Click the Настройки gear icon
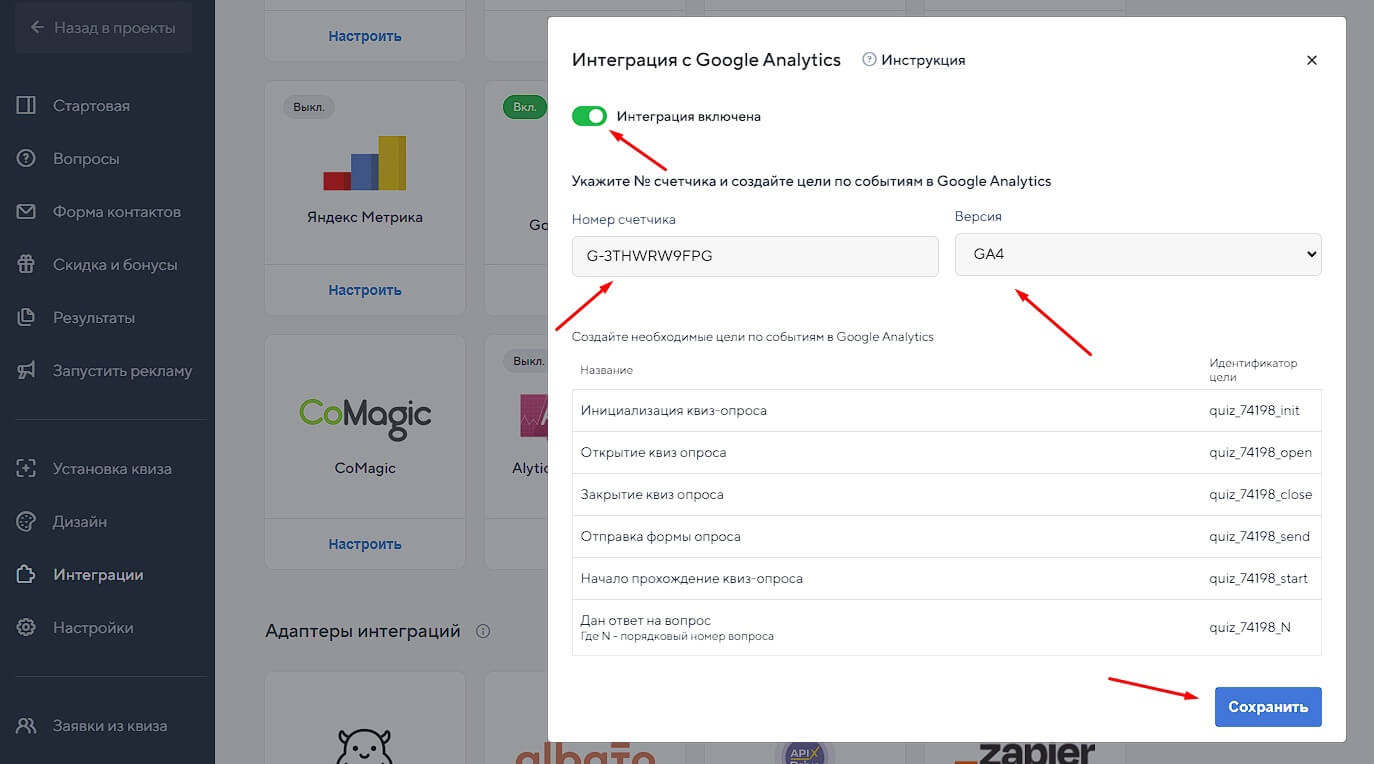This screenshot has width=1374, height=764. 27,628
